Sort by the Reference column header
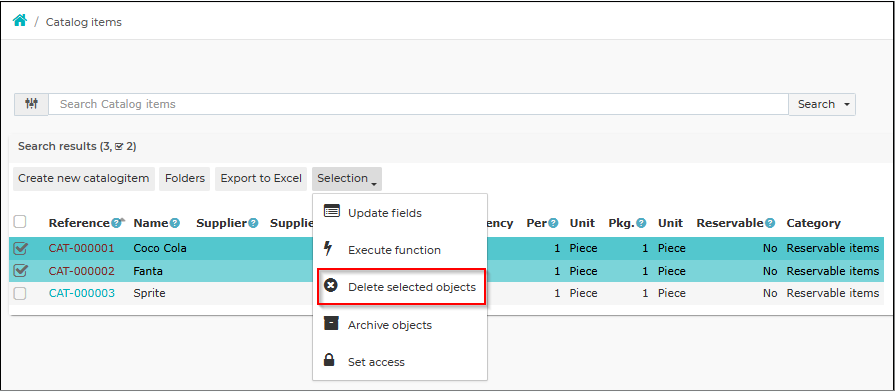Viewport: 895px width, 392px height. [x=79, y=223]
